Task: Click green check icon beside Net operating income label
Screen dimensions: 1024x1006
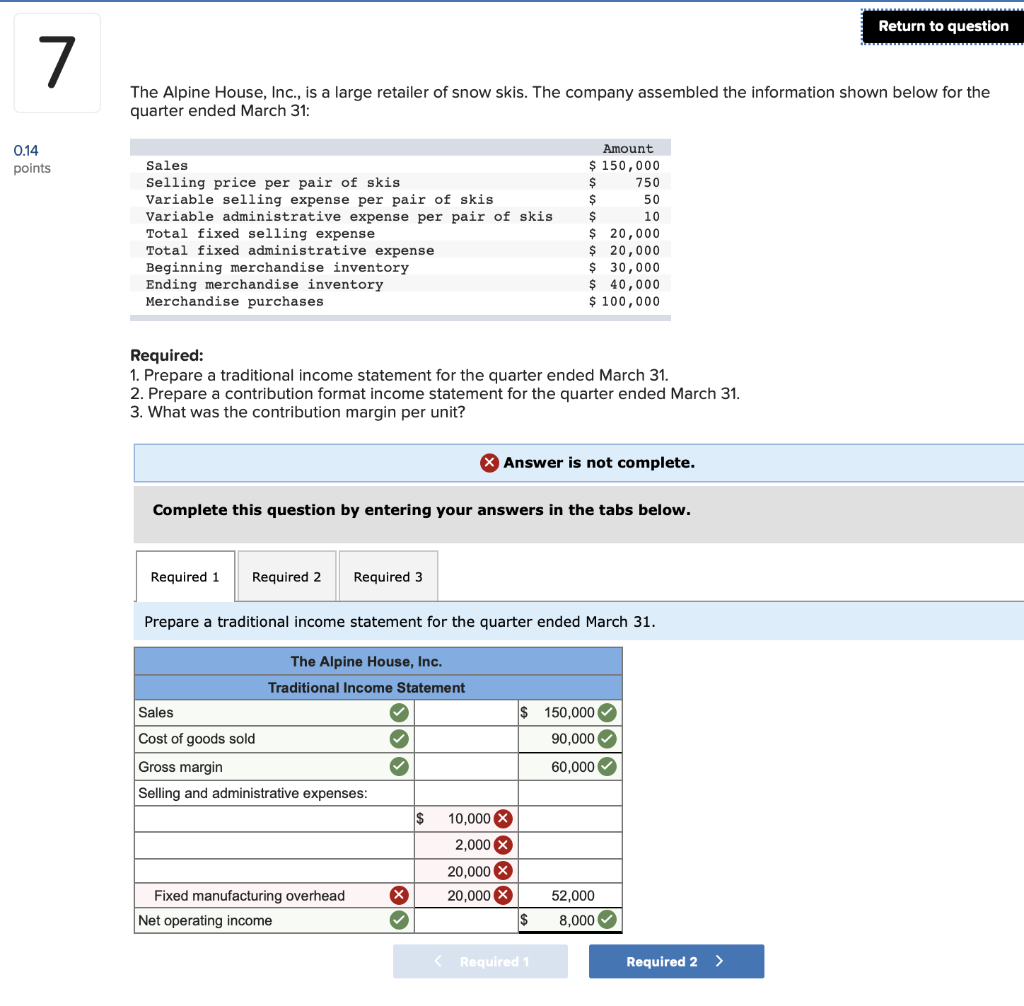Action: tap(399, 920)
